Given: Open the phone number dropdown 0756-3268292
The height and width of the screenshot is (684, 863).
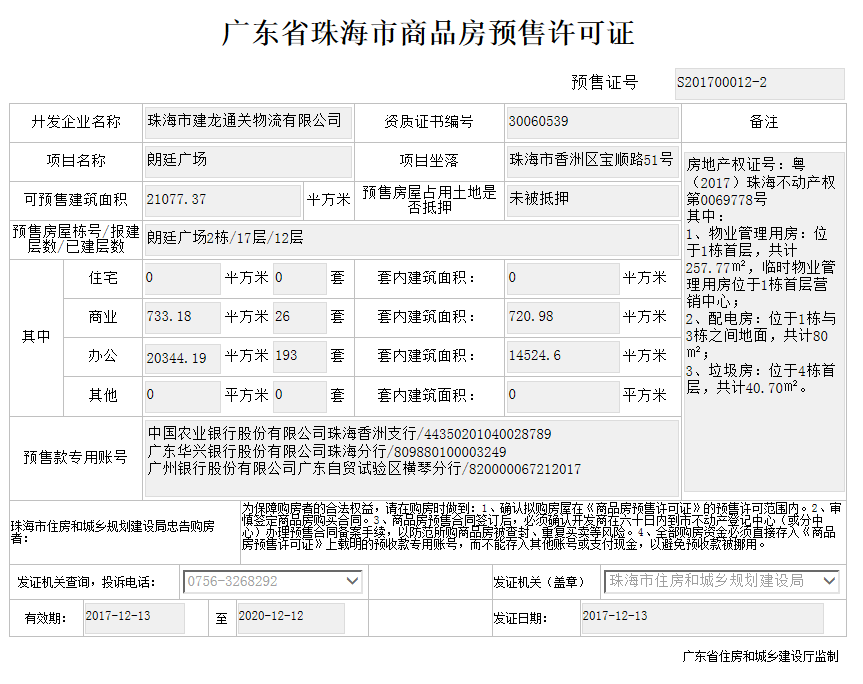Looking at the screenshot, I should coord(273,581).
